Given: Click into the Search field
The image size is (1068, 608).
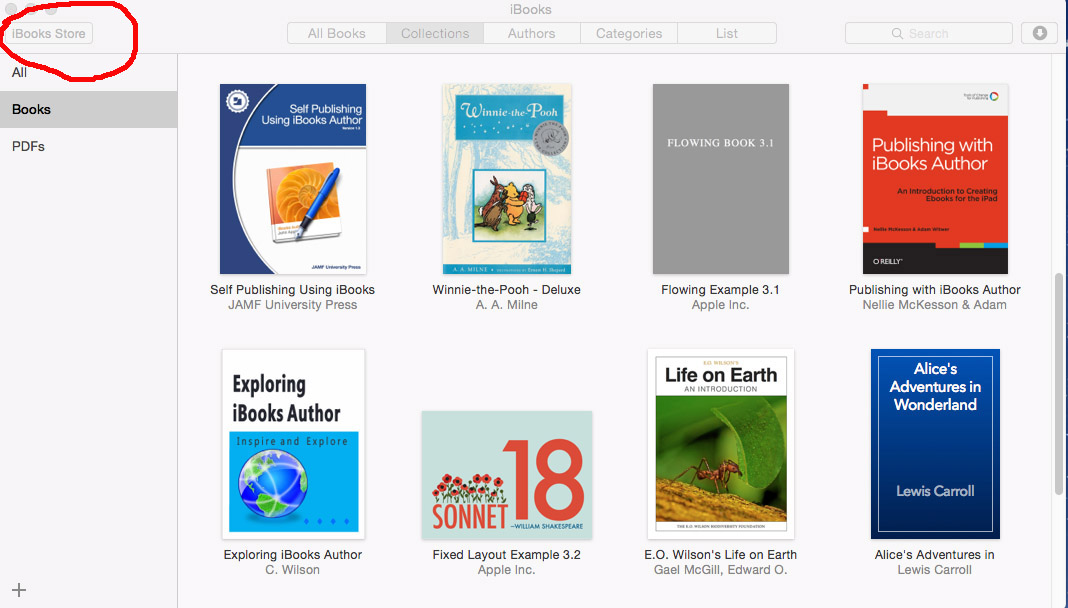Looking at the screenshot, I should (928, 33).
